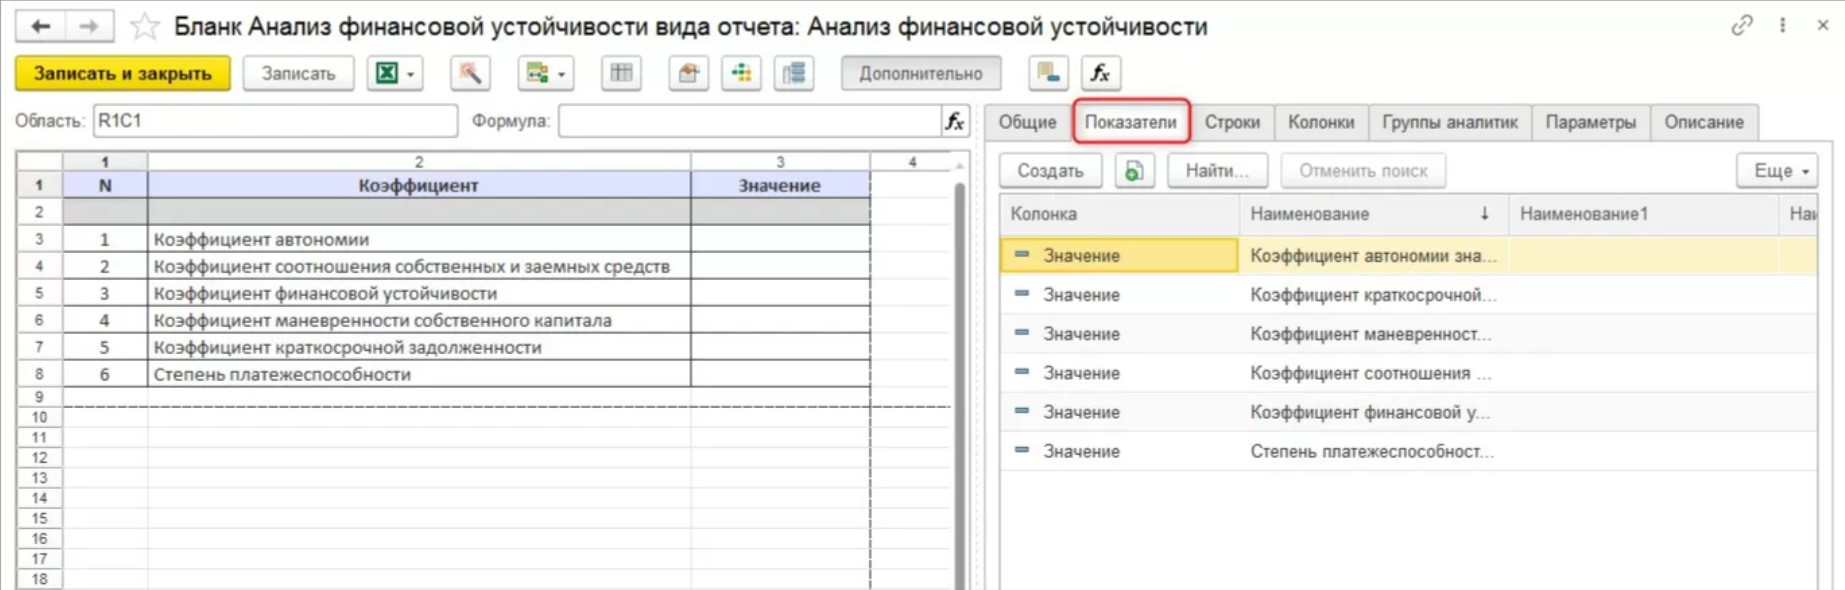This screenshot has width=1845, height=590.
Task: Click the Формула input field
Action: tap(750, 121)
